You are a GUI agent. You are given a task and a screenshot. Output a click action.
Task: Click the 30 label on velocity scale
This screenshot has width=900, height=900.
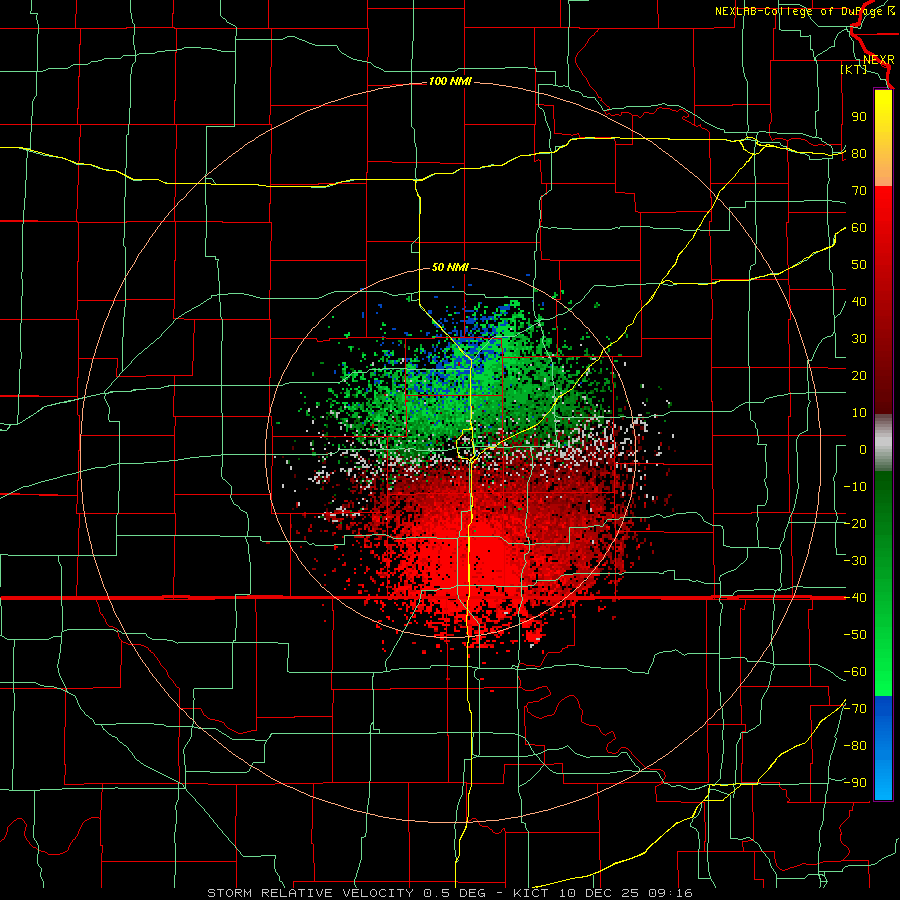(x=859, y=339)
